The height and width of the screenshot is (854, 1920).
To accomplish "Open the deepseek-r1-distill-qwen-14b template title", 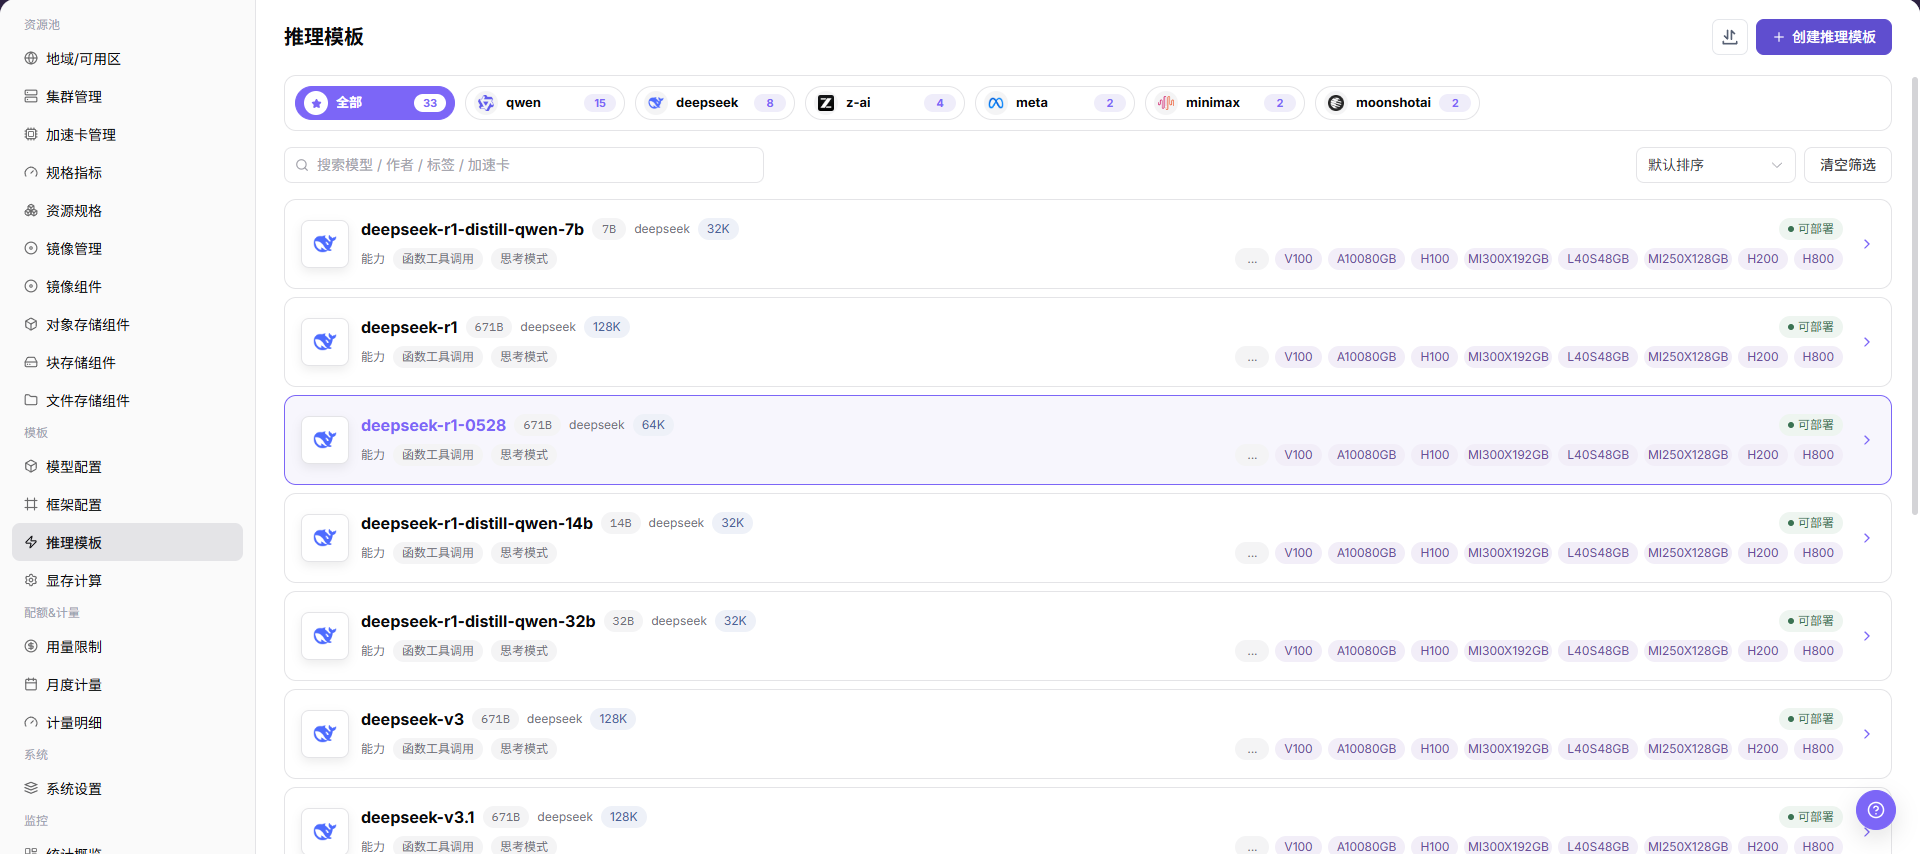I will [x=477, y=523].
